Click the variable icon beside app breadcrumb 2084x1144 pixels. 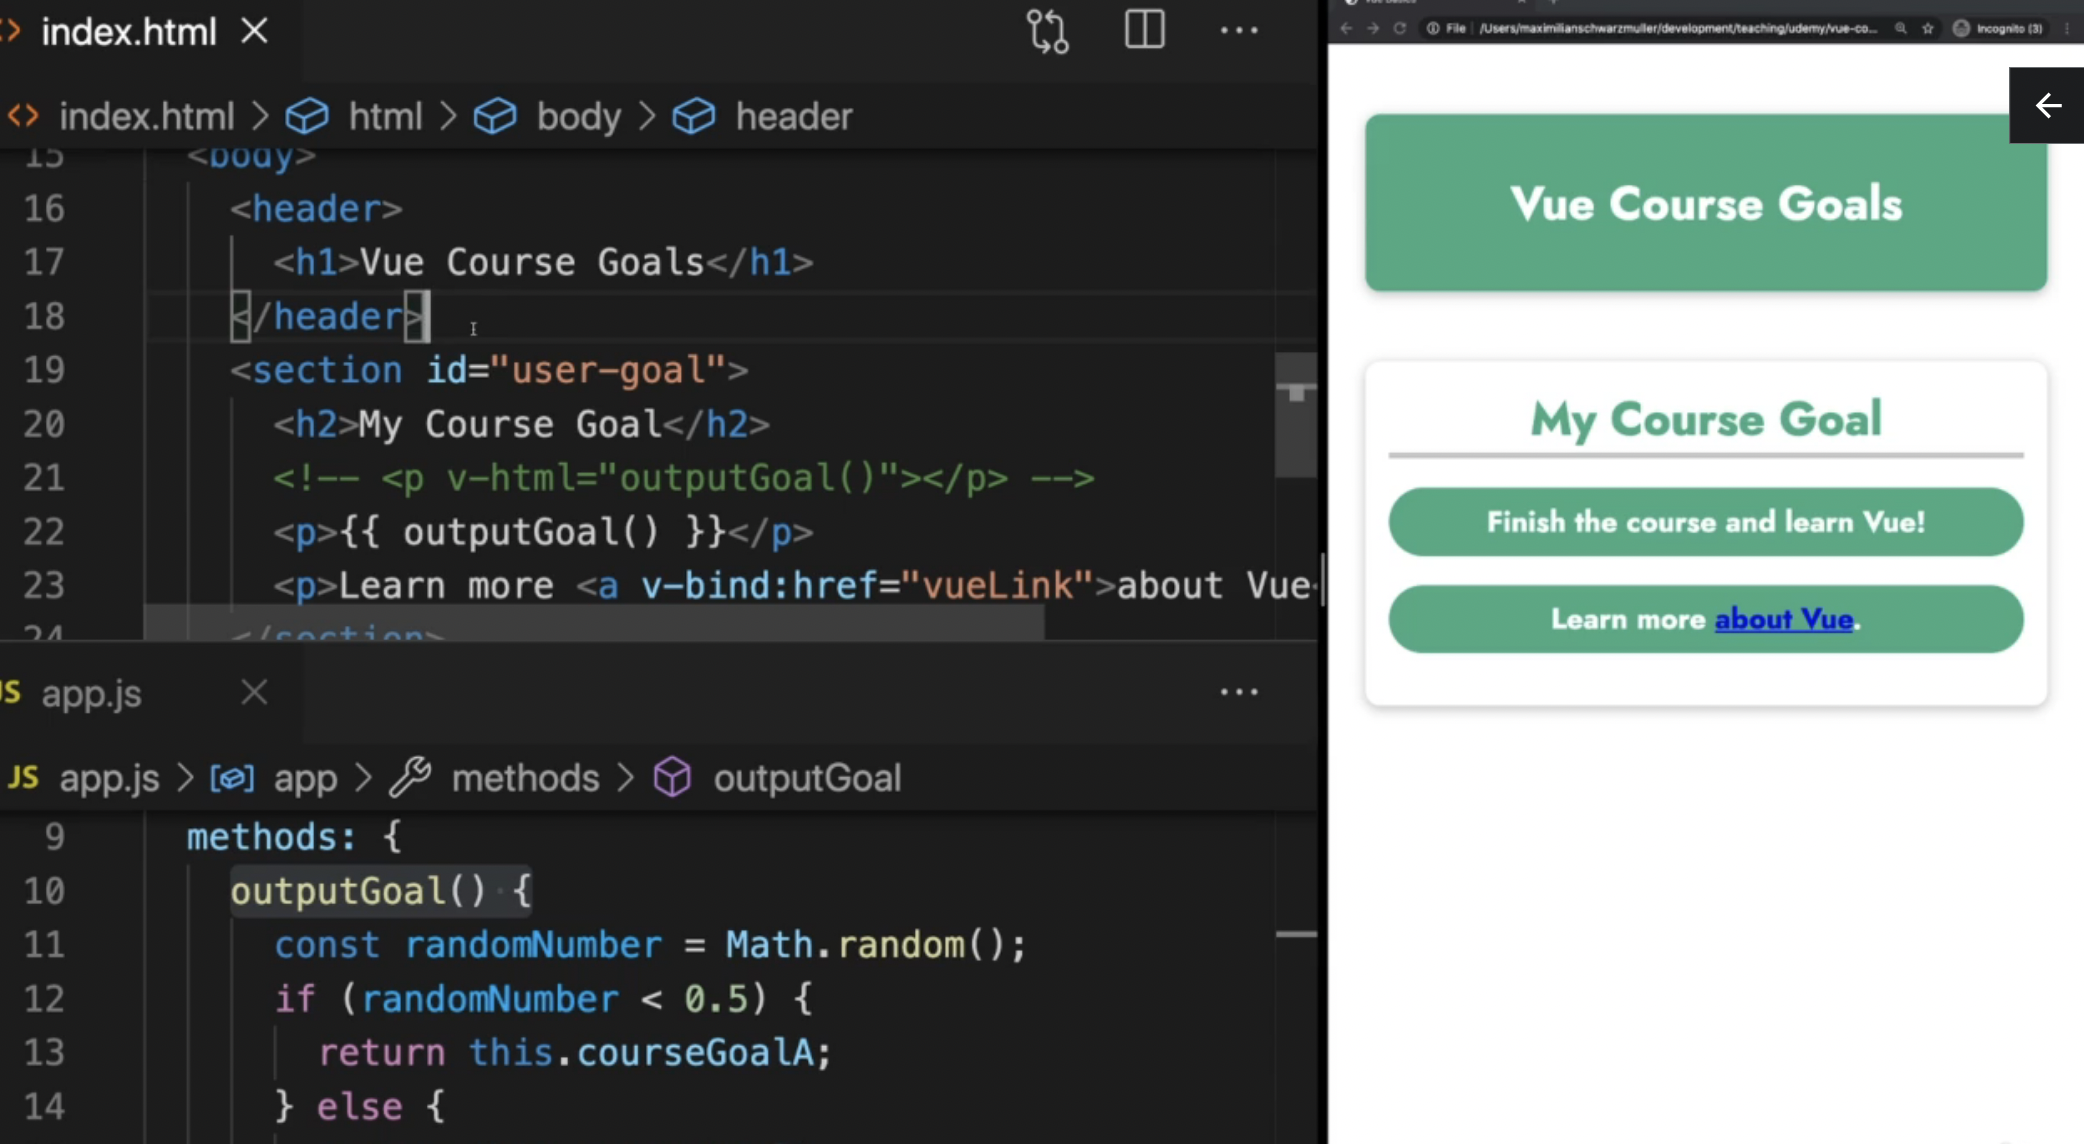(x=231, y=778)
